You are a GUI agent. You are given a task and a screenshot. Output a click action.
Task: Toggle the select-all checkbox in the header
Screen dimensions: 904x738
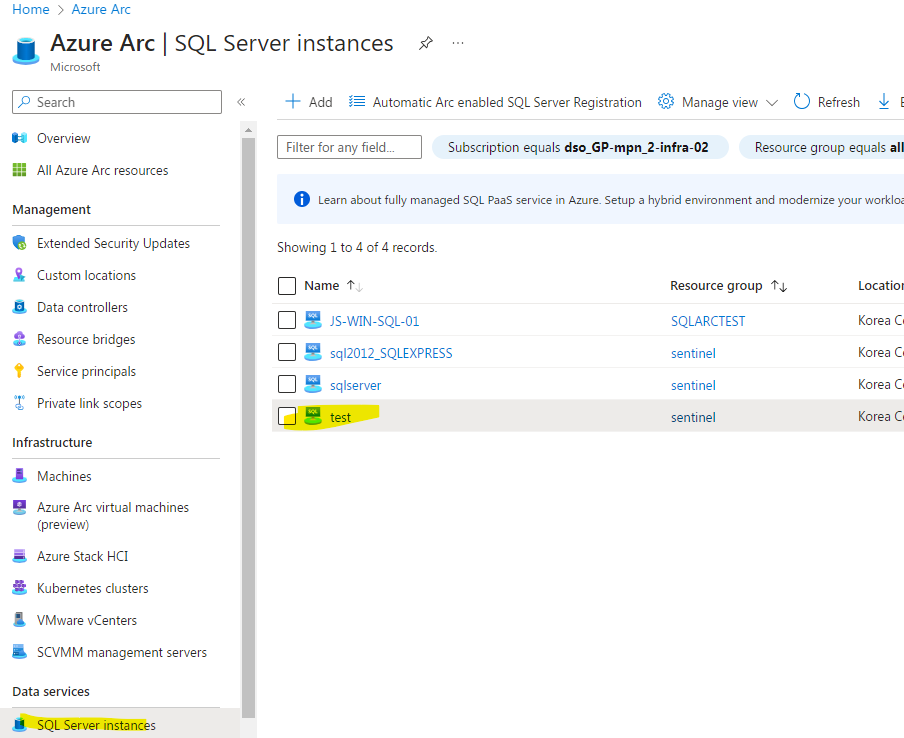[287, 286]
